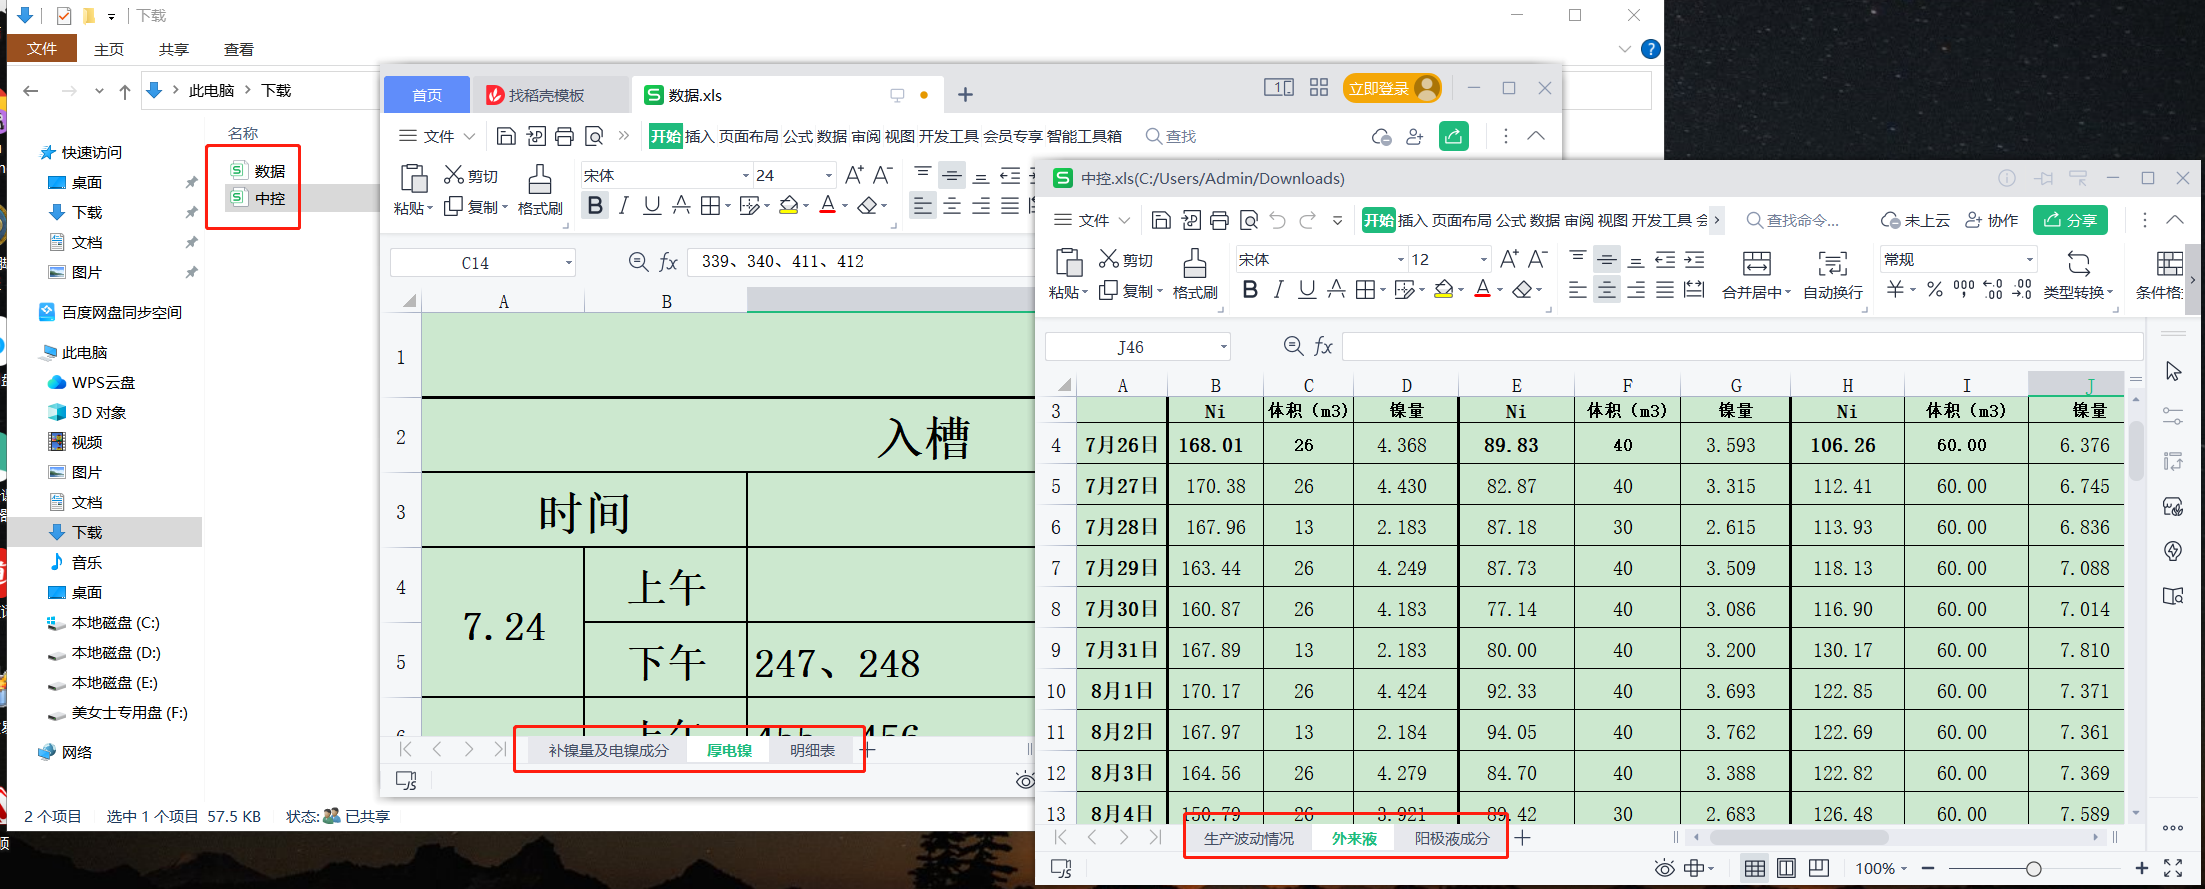
Task: Toggle Italic in 数据.xls window
Action: (624, 205)
